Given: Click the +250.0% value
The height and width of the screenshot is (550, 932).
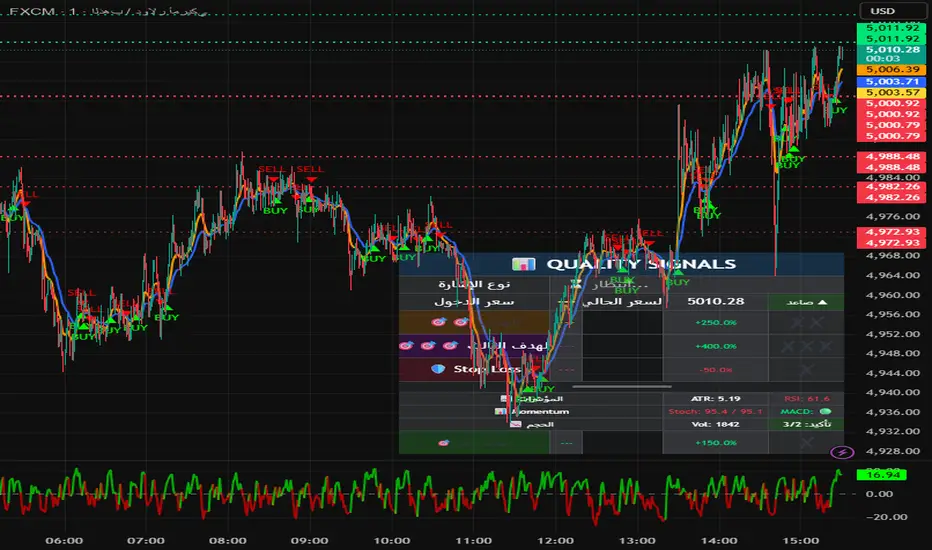Looking at the screenshot, I should [x=716, y=322].
